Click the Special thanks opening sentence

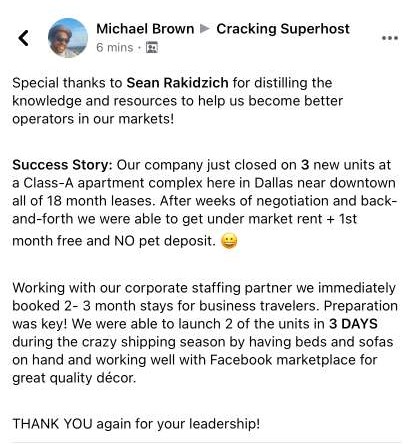tap(177, 101)
